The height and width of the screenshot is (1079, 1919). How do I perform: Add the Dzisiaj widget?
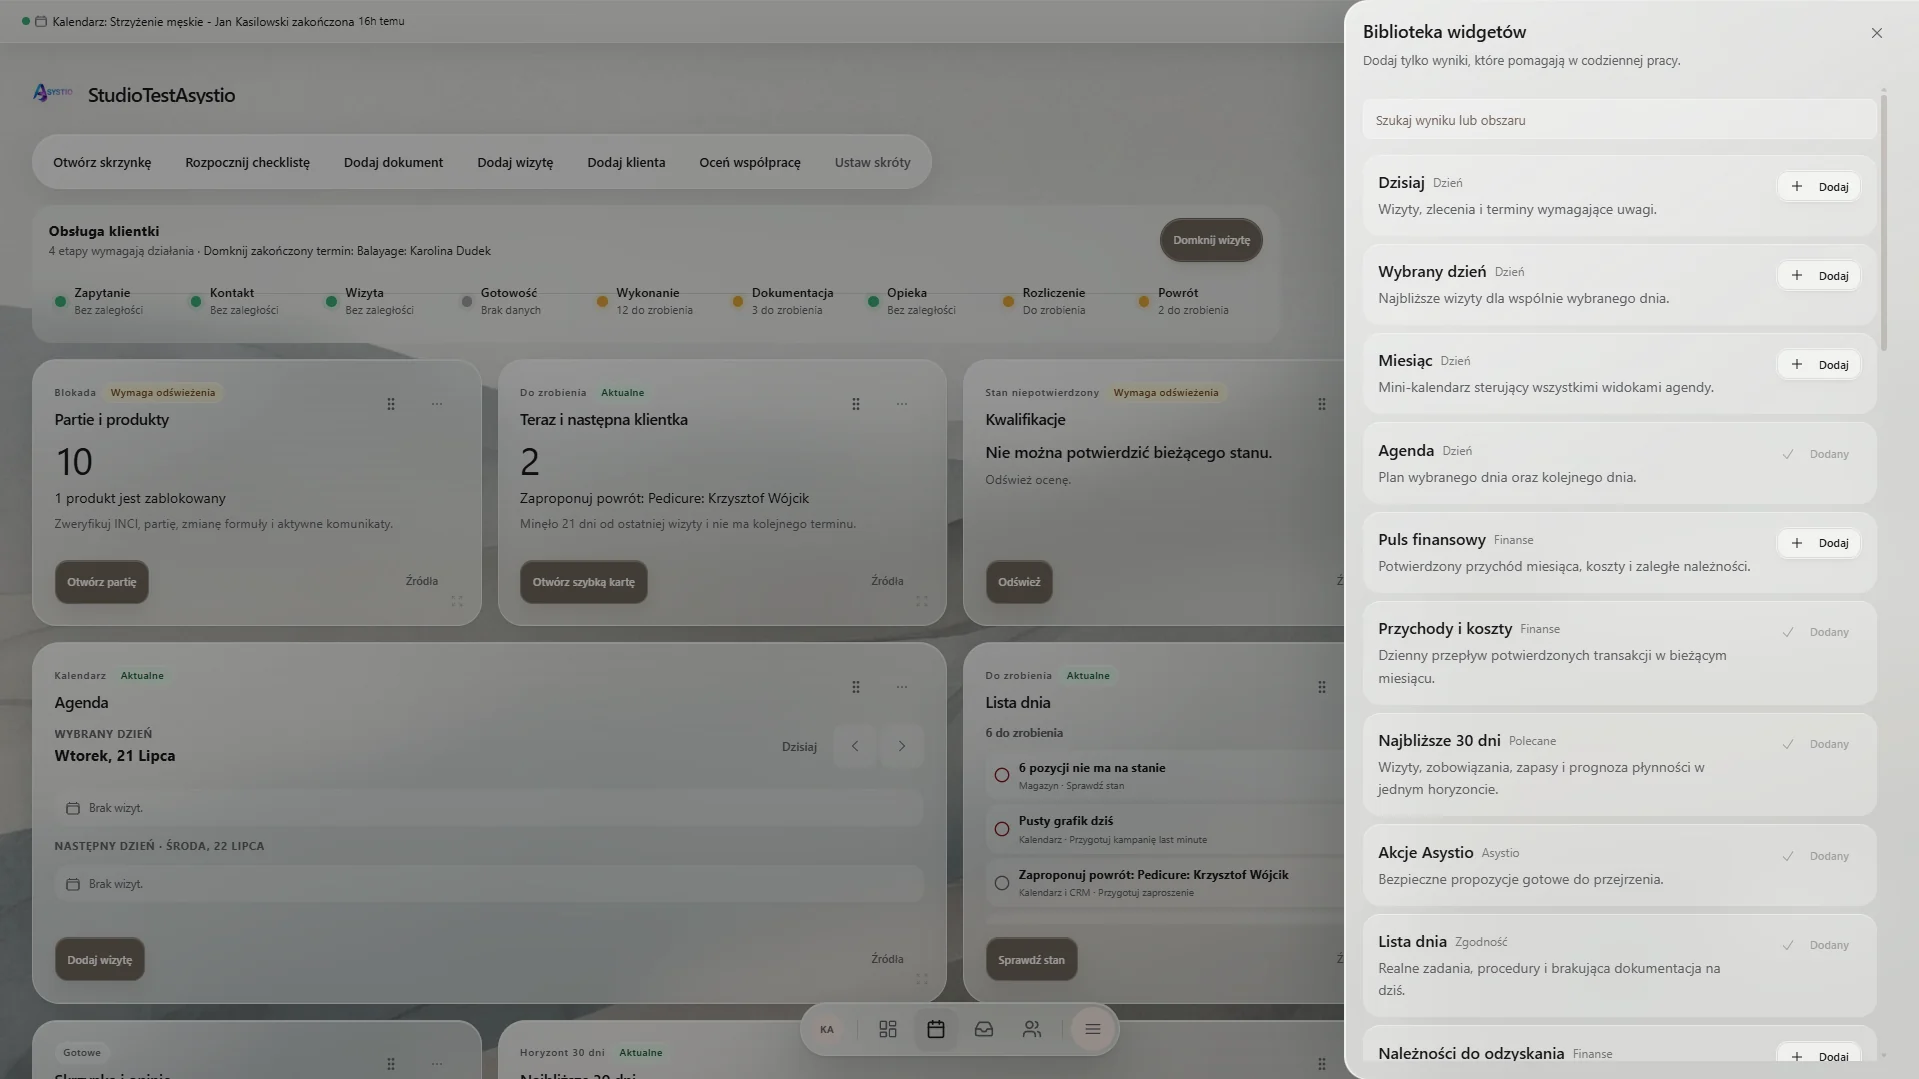(1819, 187)
